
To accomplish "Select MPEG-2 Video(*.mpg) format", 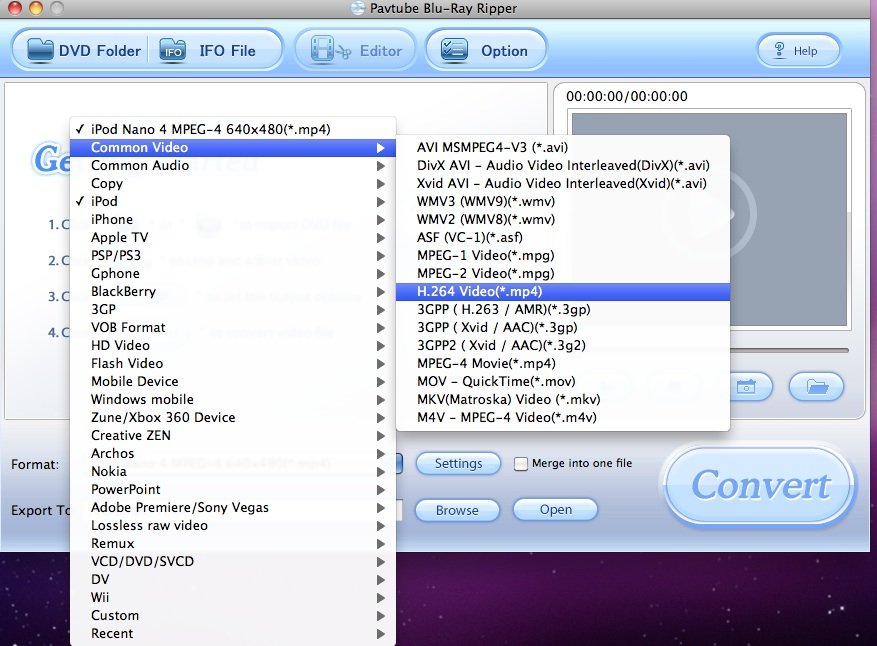I will pyautogui.click(x=563, y=274).
